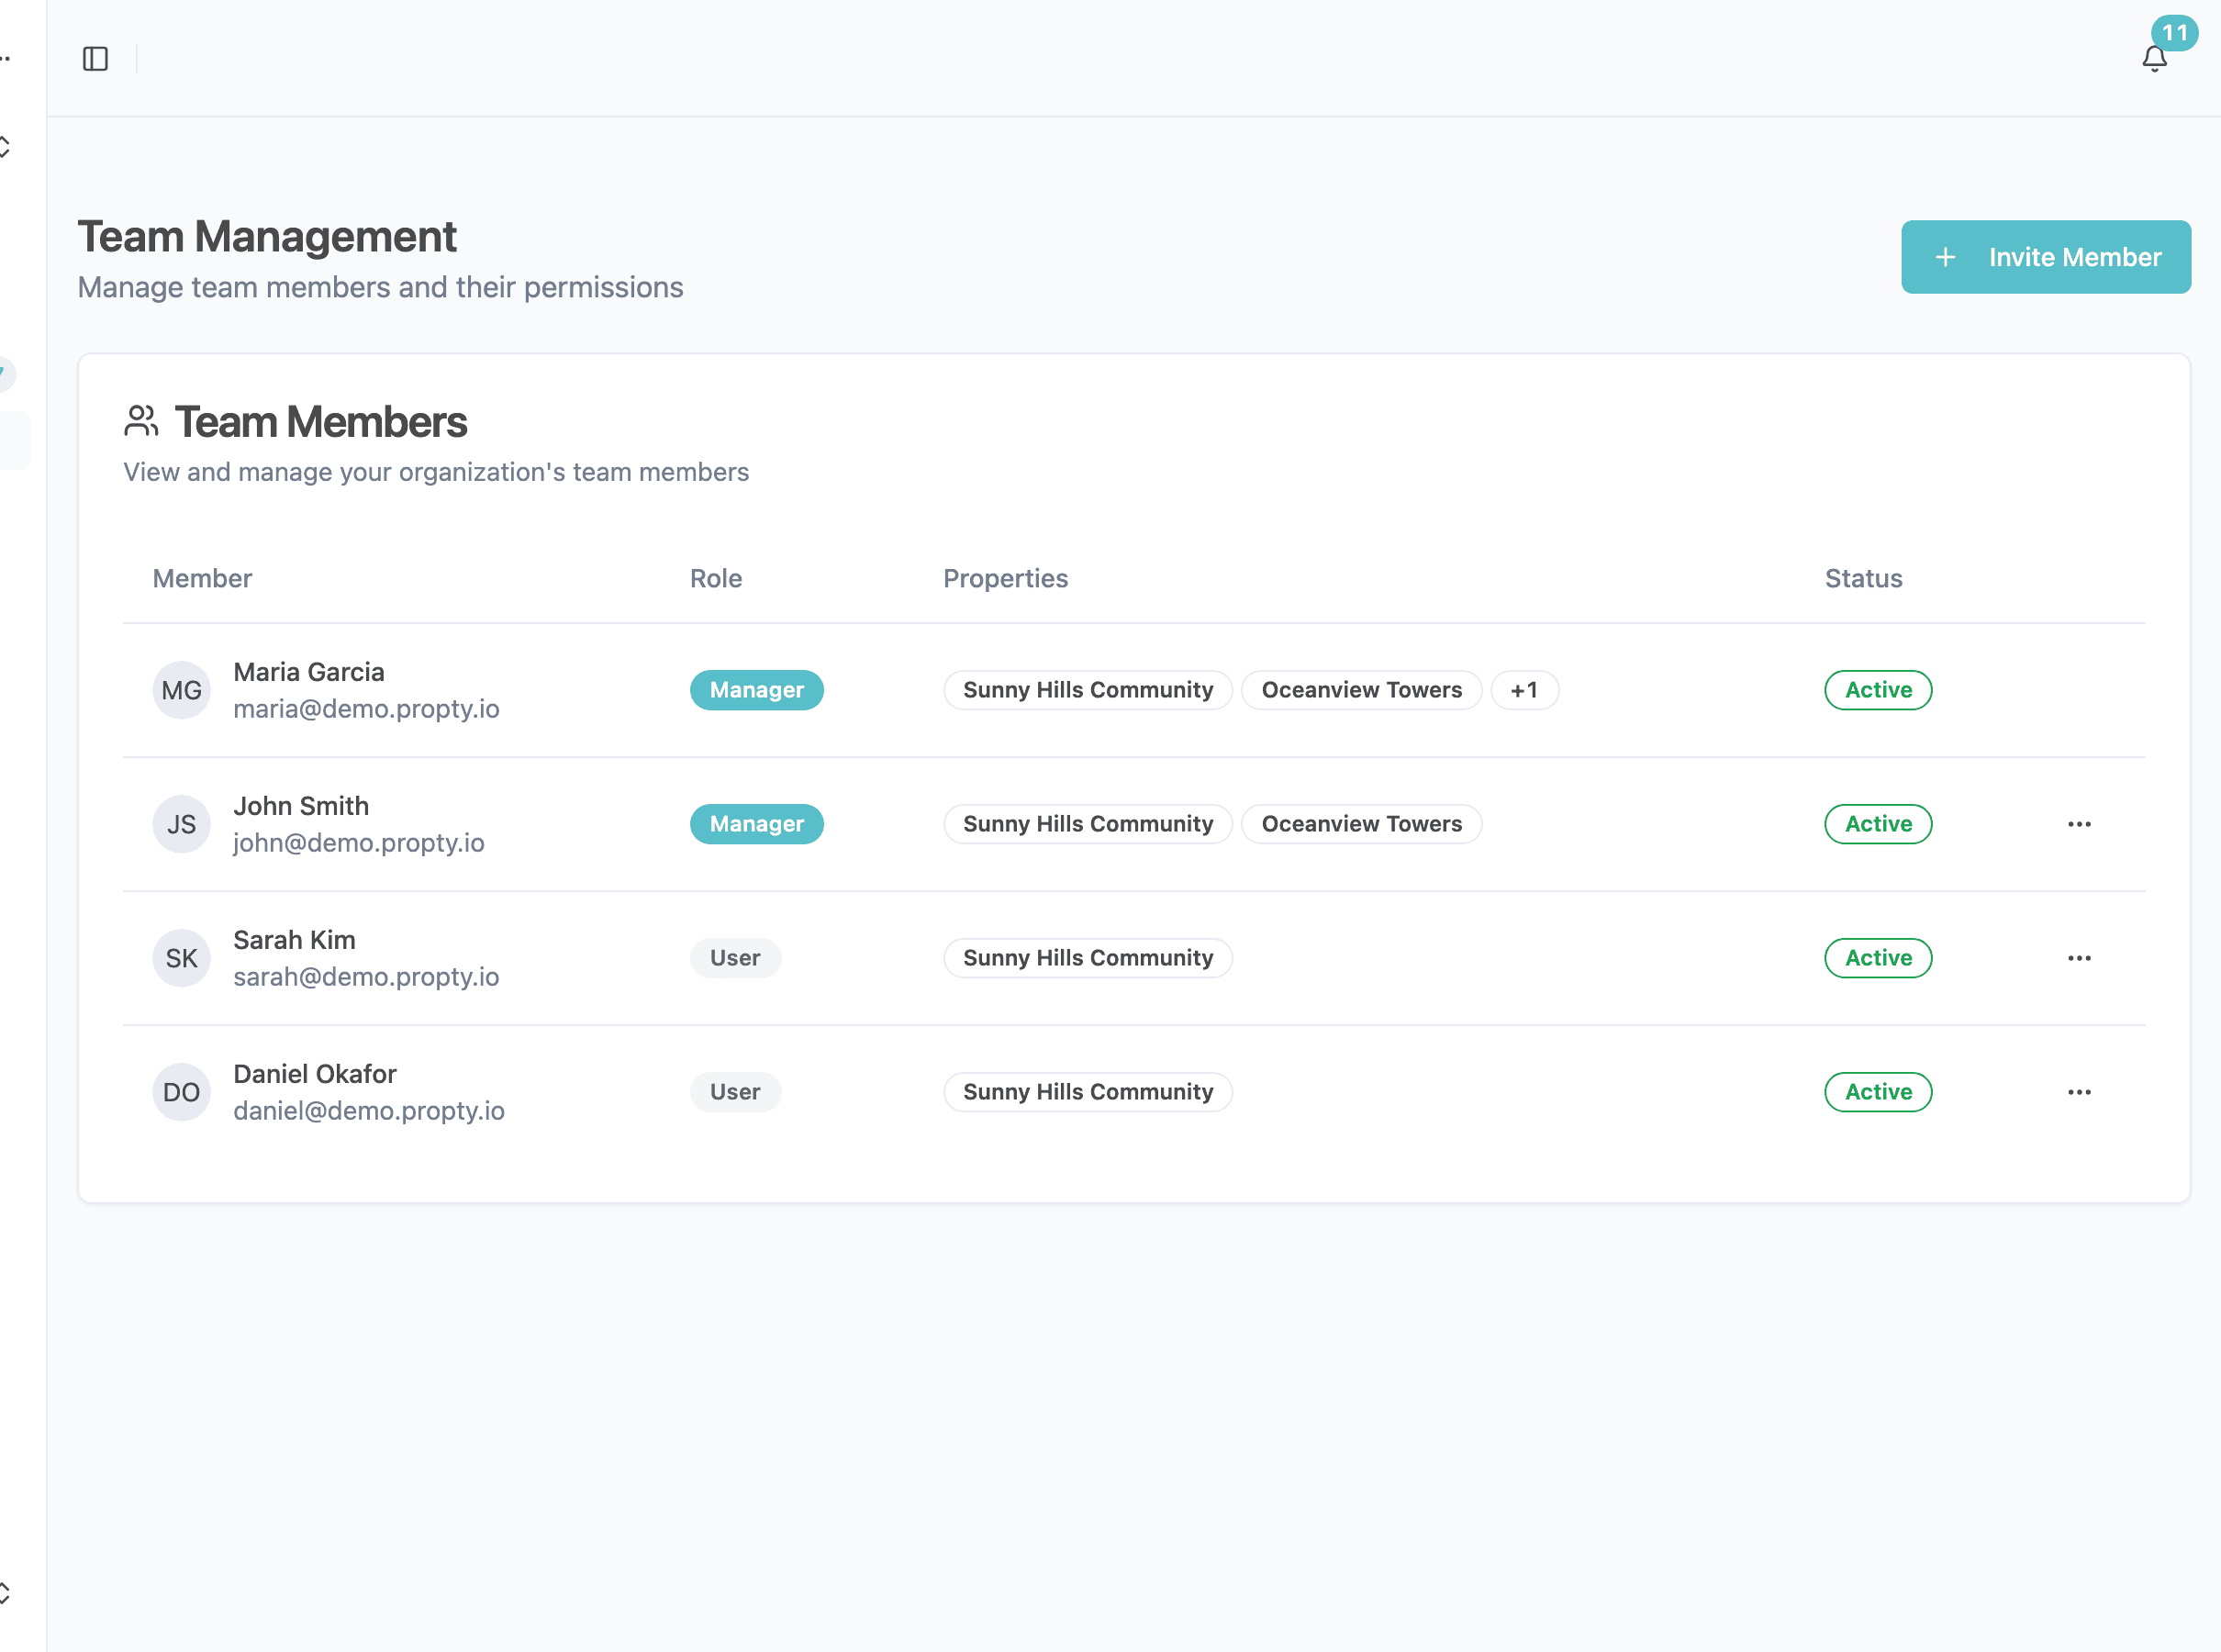Click the Member column header
Screen dimensions: 2221x1652
[202, 578]
